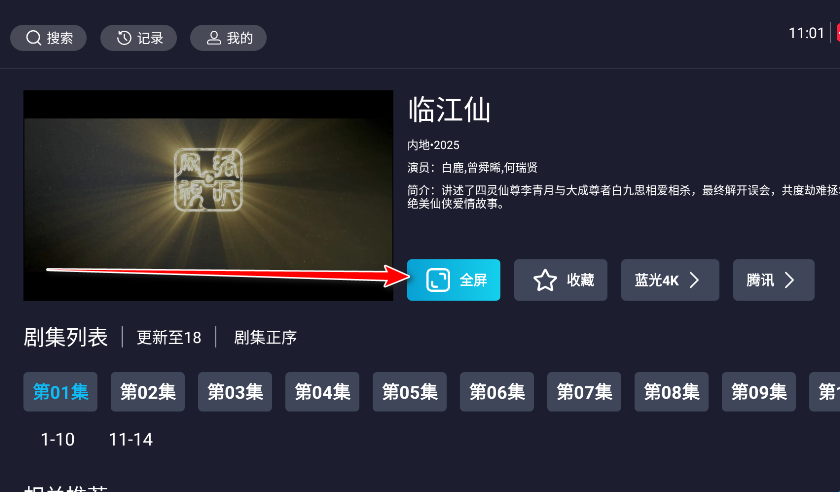840x492 pixels.
Task: Play episode 第02集
Action: click(148, 392)
